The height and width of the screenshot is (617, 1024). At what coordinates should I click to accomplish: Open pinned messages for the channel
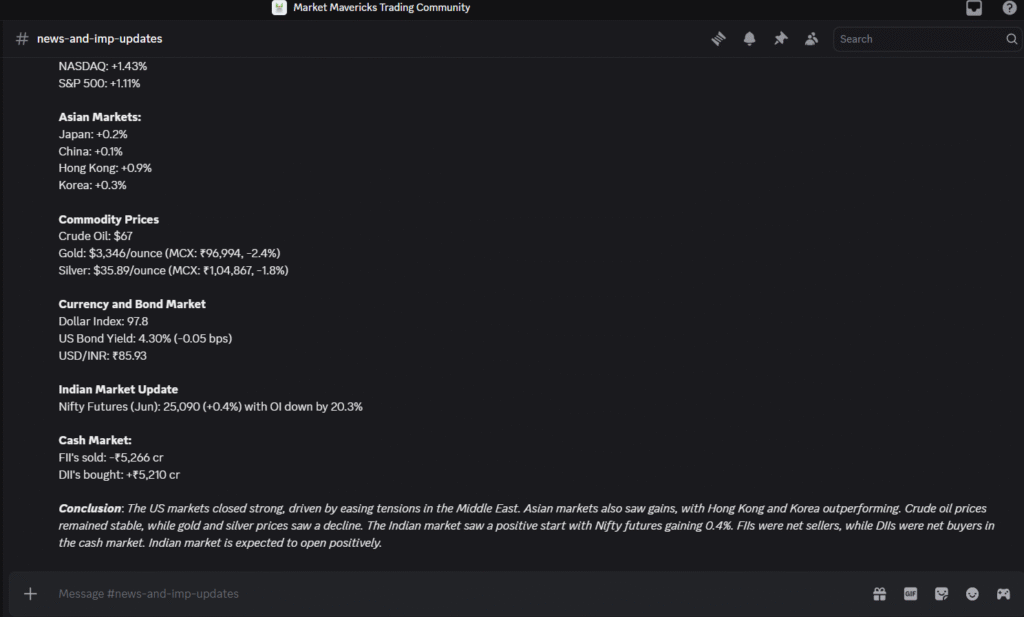(780, 38)
